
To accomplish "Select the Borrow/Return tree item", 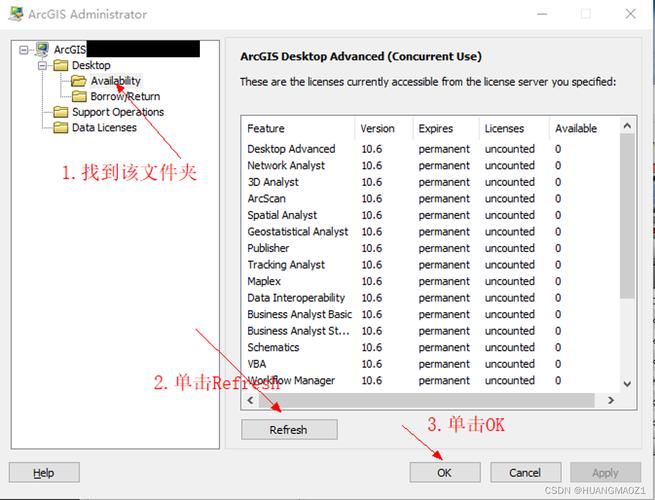I will coord(125,96).
